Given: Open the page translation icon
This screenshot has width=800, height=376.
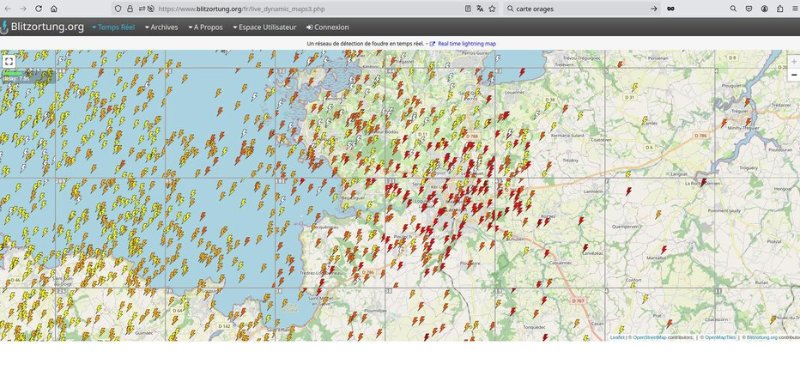Looking at the screenshot, I should 480,9.
